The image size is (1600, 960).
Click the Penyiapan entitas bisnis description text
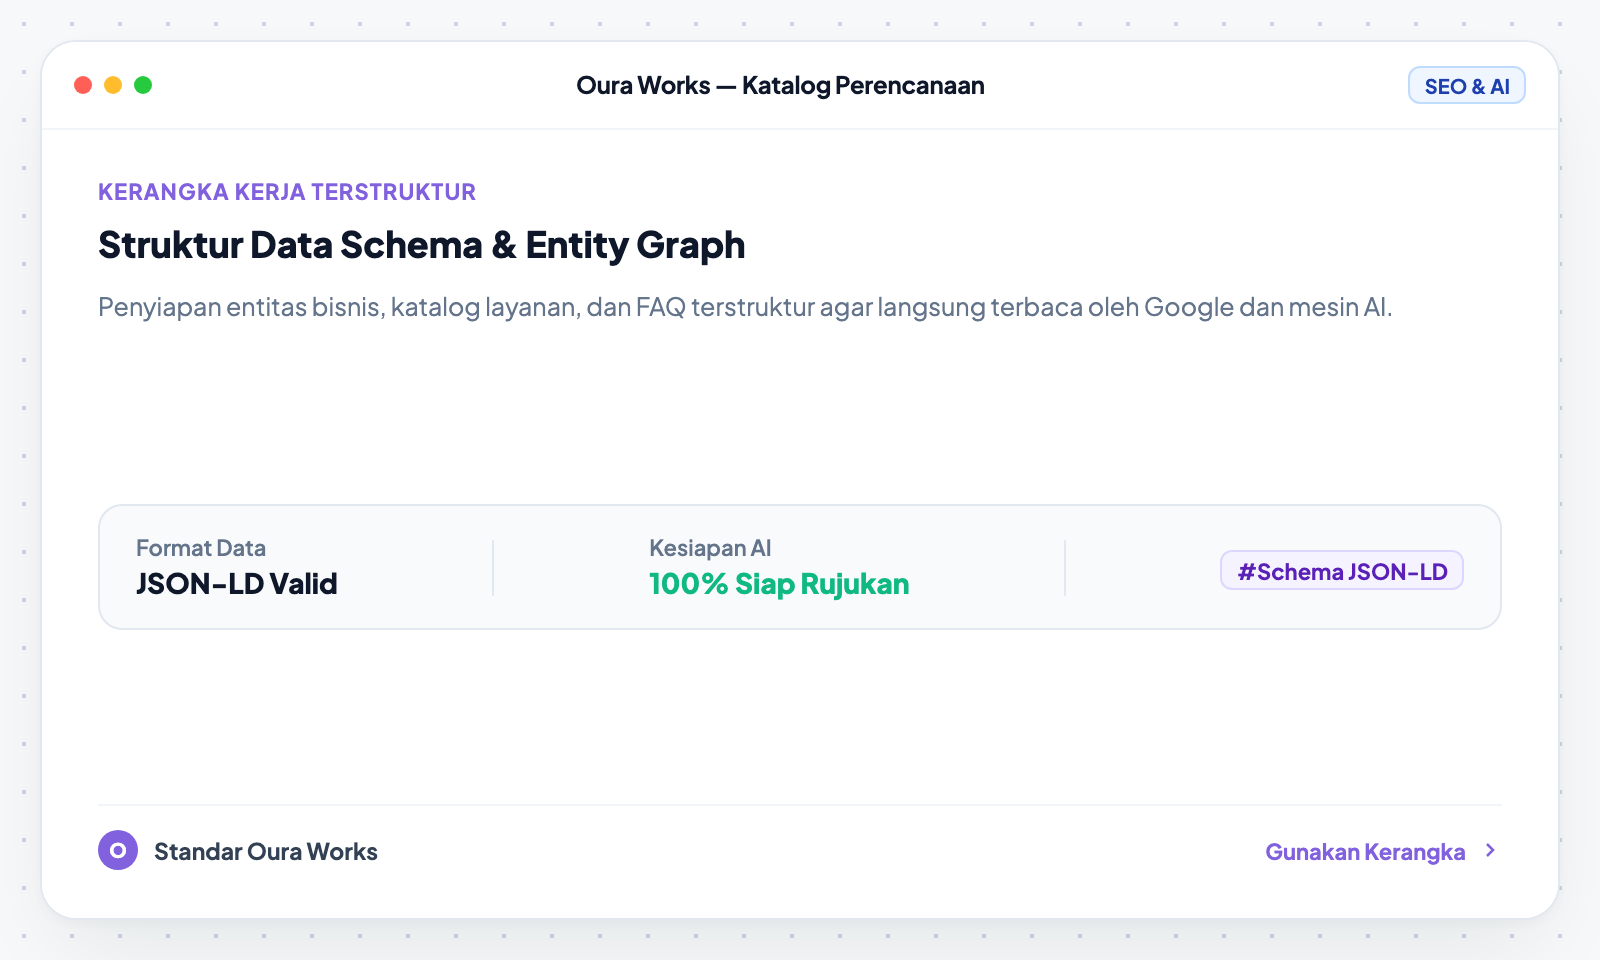[745, 307]
